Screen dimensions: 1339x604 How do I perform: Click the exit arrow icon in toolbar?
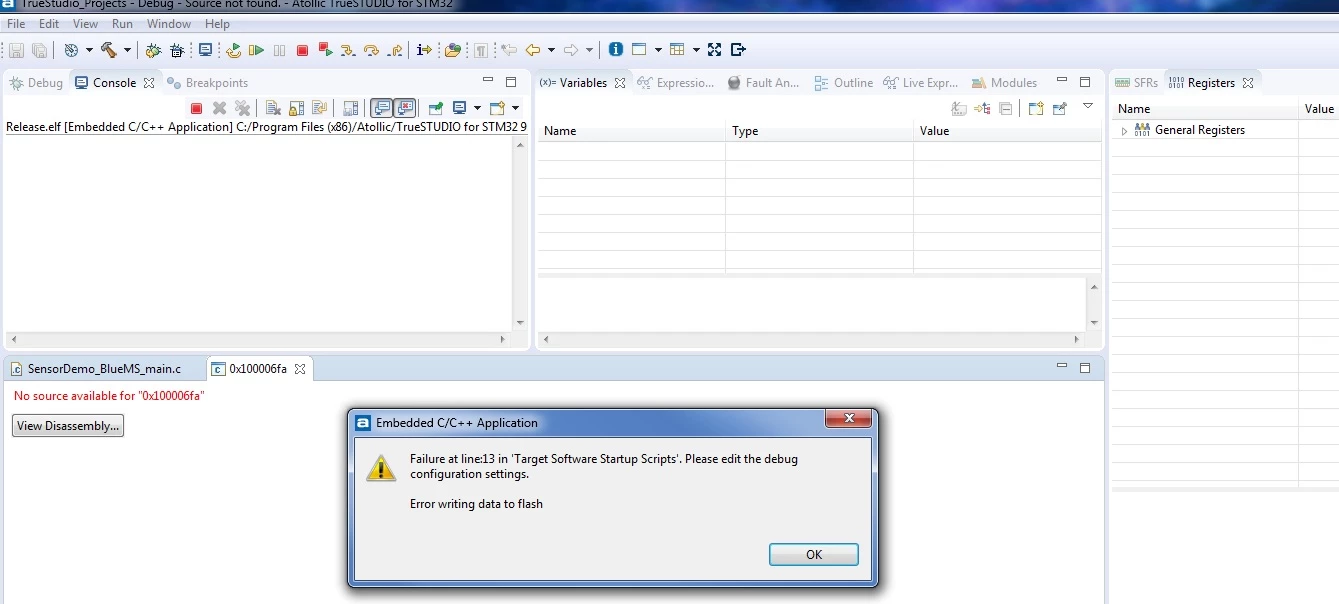tap(738, 50)
